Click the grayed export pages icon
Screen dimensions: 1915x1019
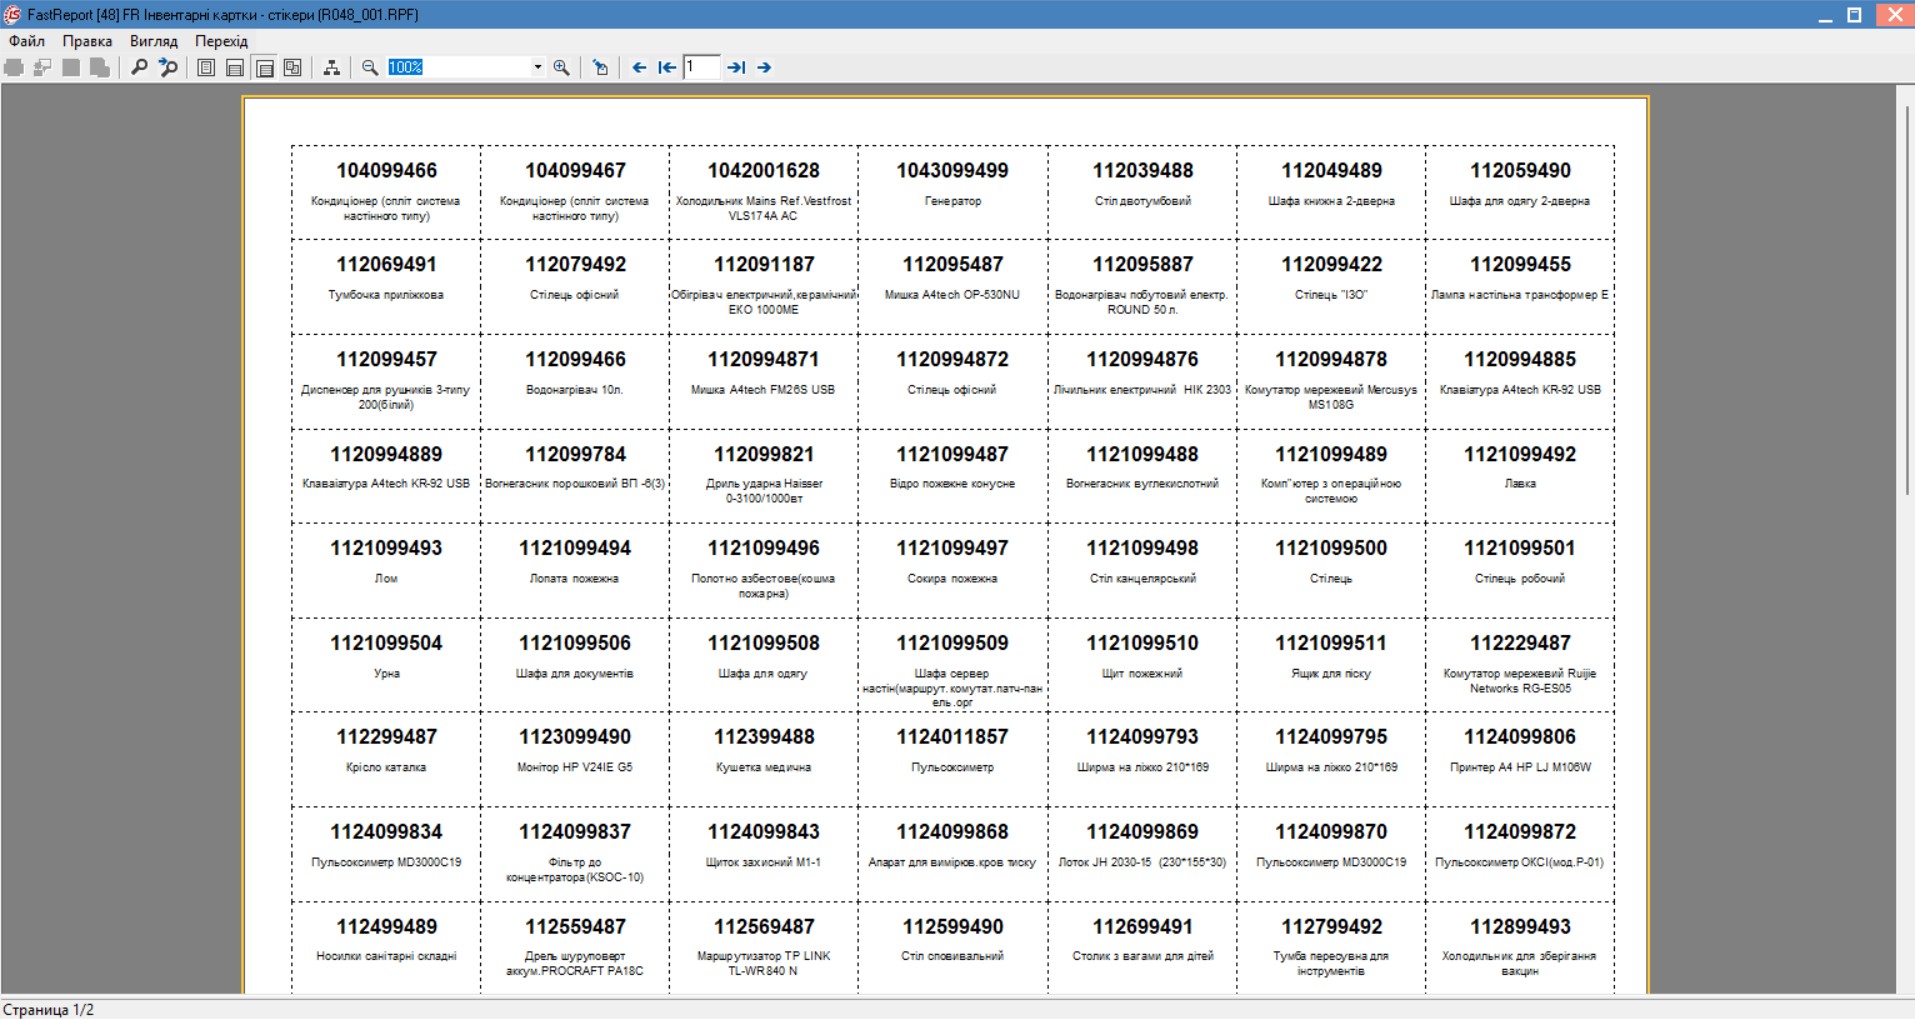point(100,67)
